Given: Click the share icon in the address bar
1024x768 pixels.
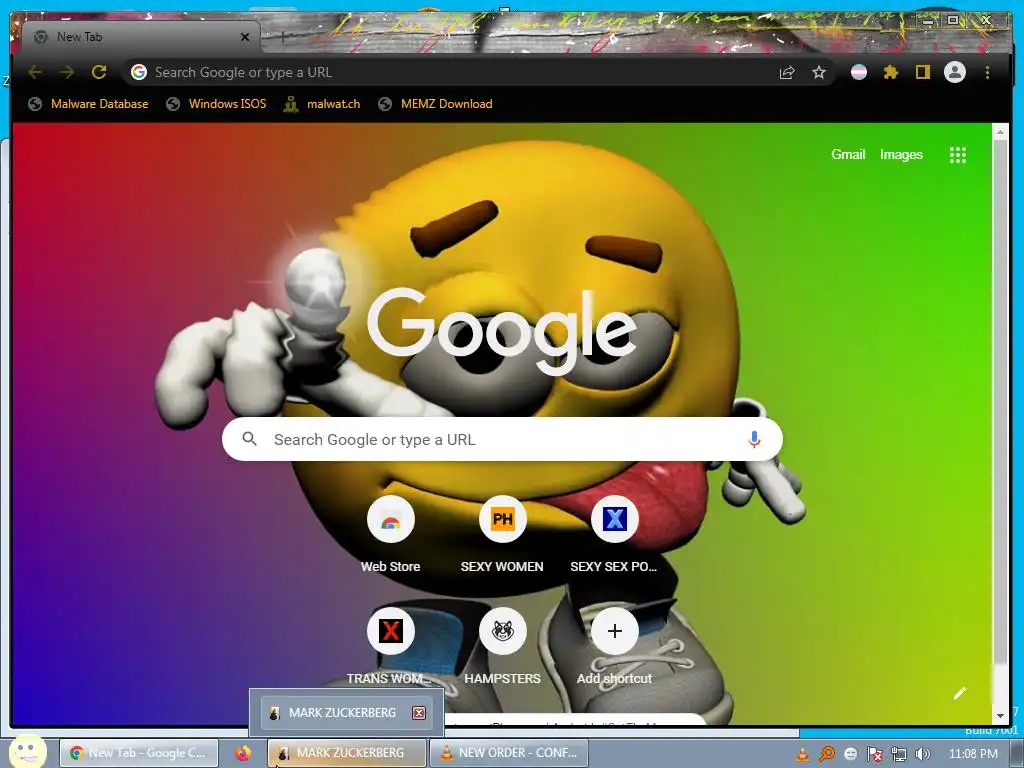Looking at the screenshot, I should point(787,72).
